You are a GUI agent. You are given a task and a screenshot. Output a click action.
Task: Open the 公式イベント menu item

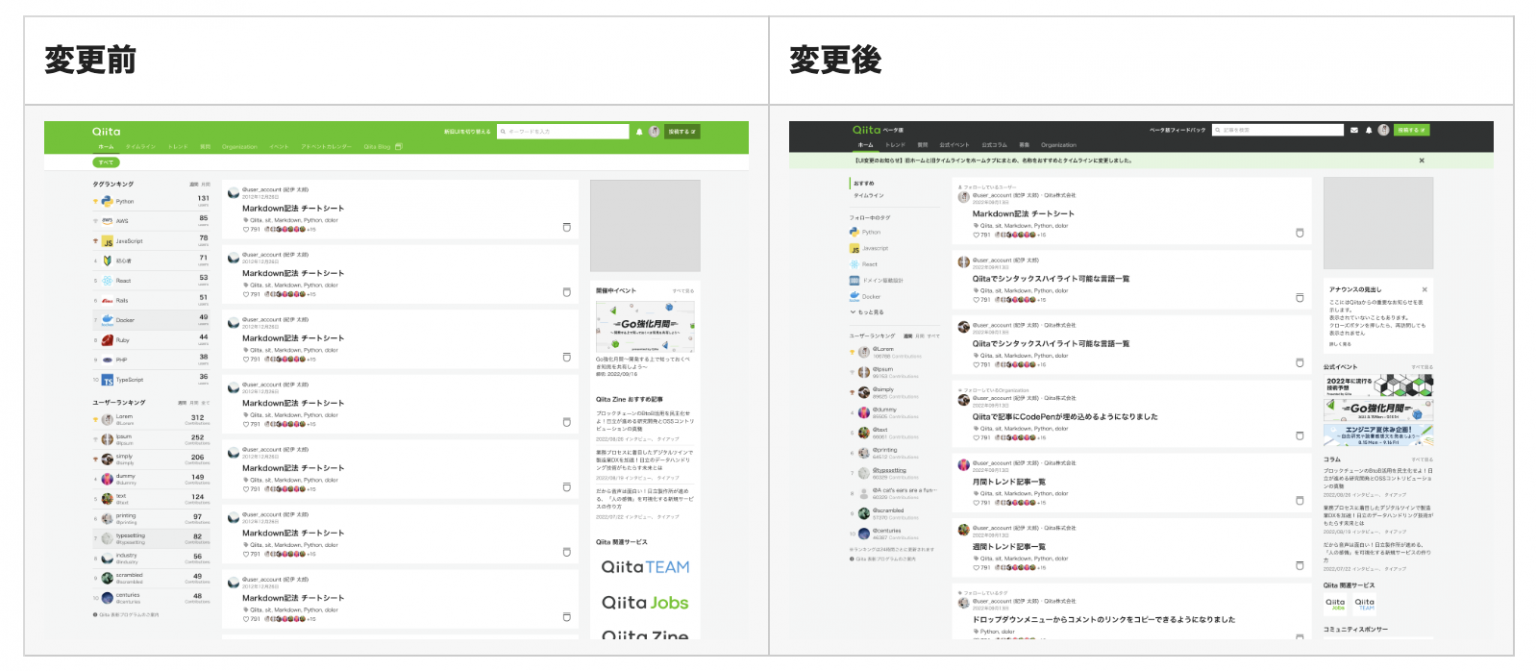click(954, 145)
